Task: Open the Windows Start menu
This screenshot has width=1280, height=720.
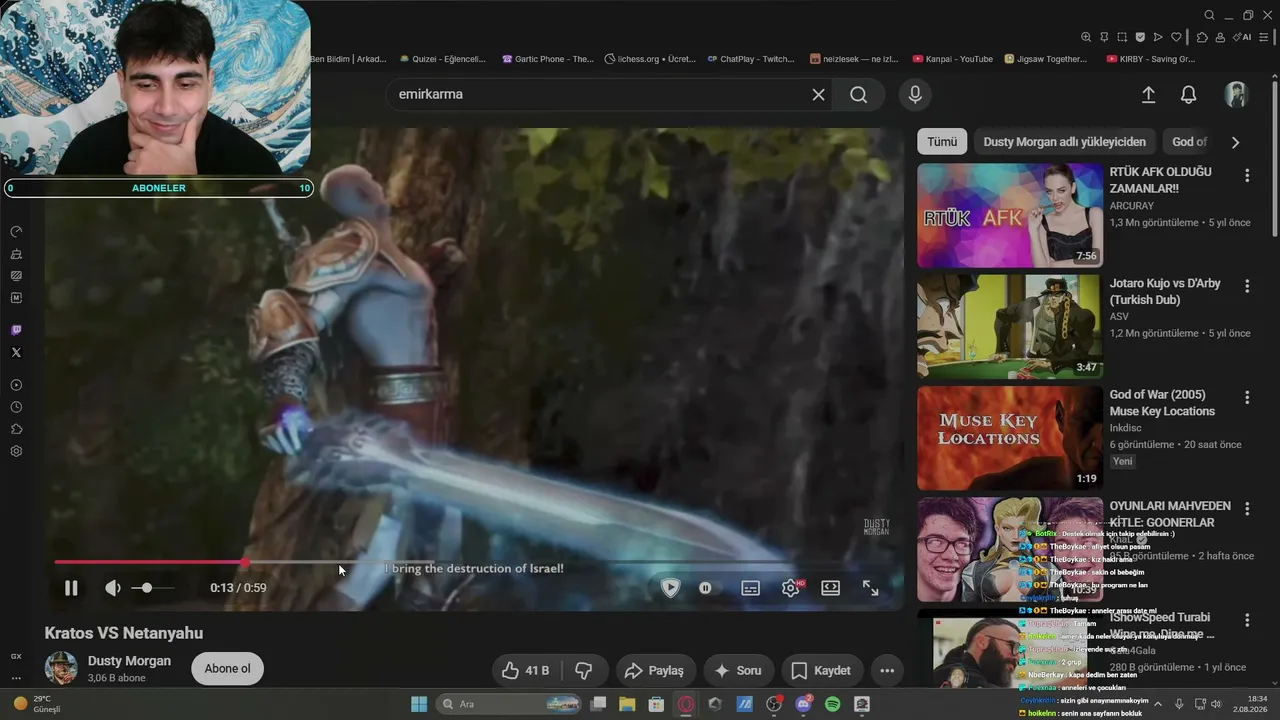Action: [x=419, y=704]
